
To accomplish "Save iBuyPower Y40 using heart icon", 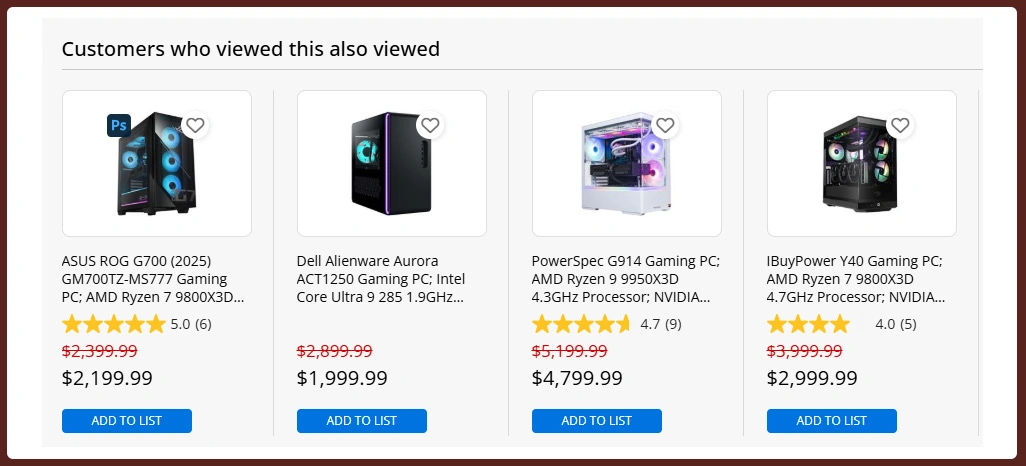I will click(x=900, y=125).
